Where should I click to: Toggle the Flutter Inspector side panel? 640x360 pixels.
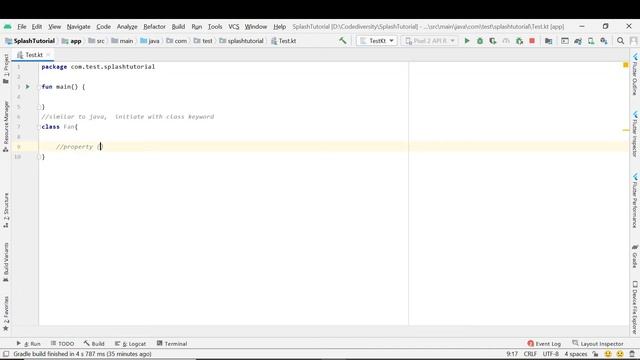point(635,134)
